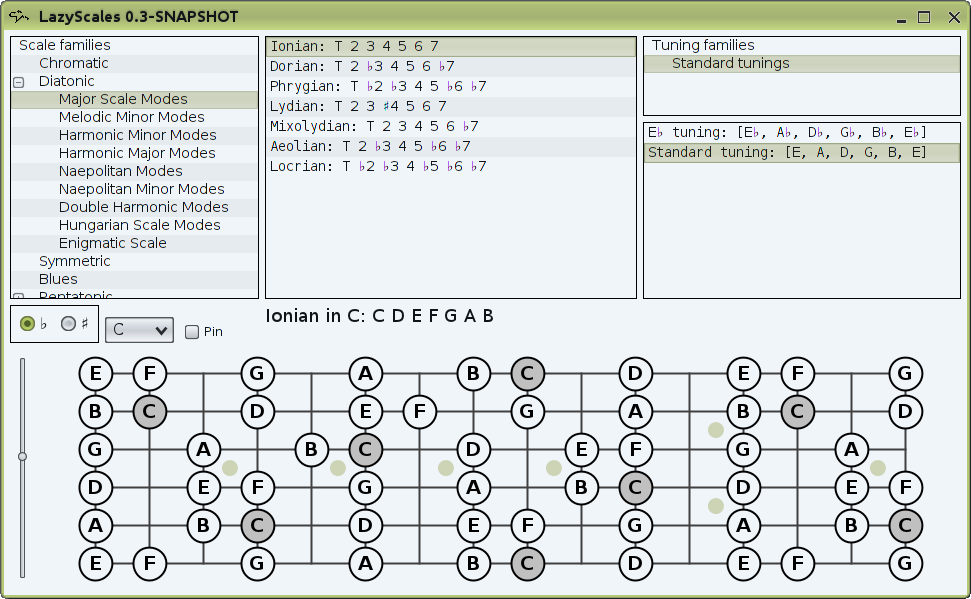The width and height of the screenshot is (971, 599).
Task: Click the Scale families header
Action: (x=64, y=45)
